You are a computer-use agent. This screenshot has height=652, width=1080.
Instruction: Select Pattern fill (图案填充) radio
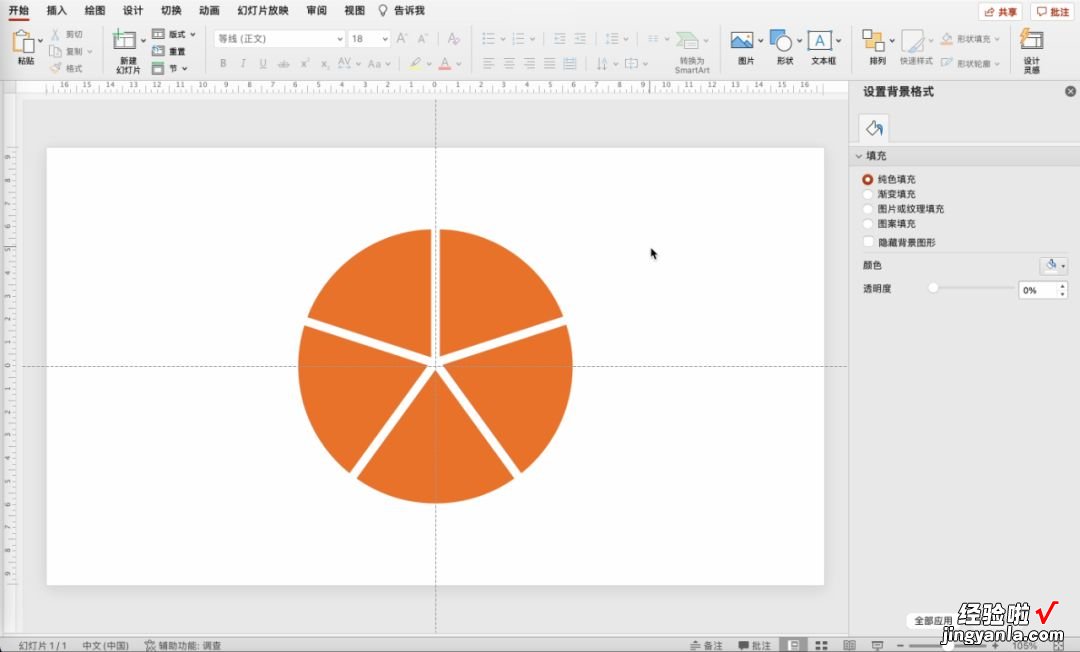[x=867, y=224]
